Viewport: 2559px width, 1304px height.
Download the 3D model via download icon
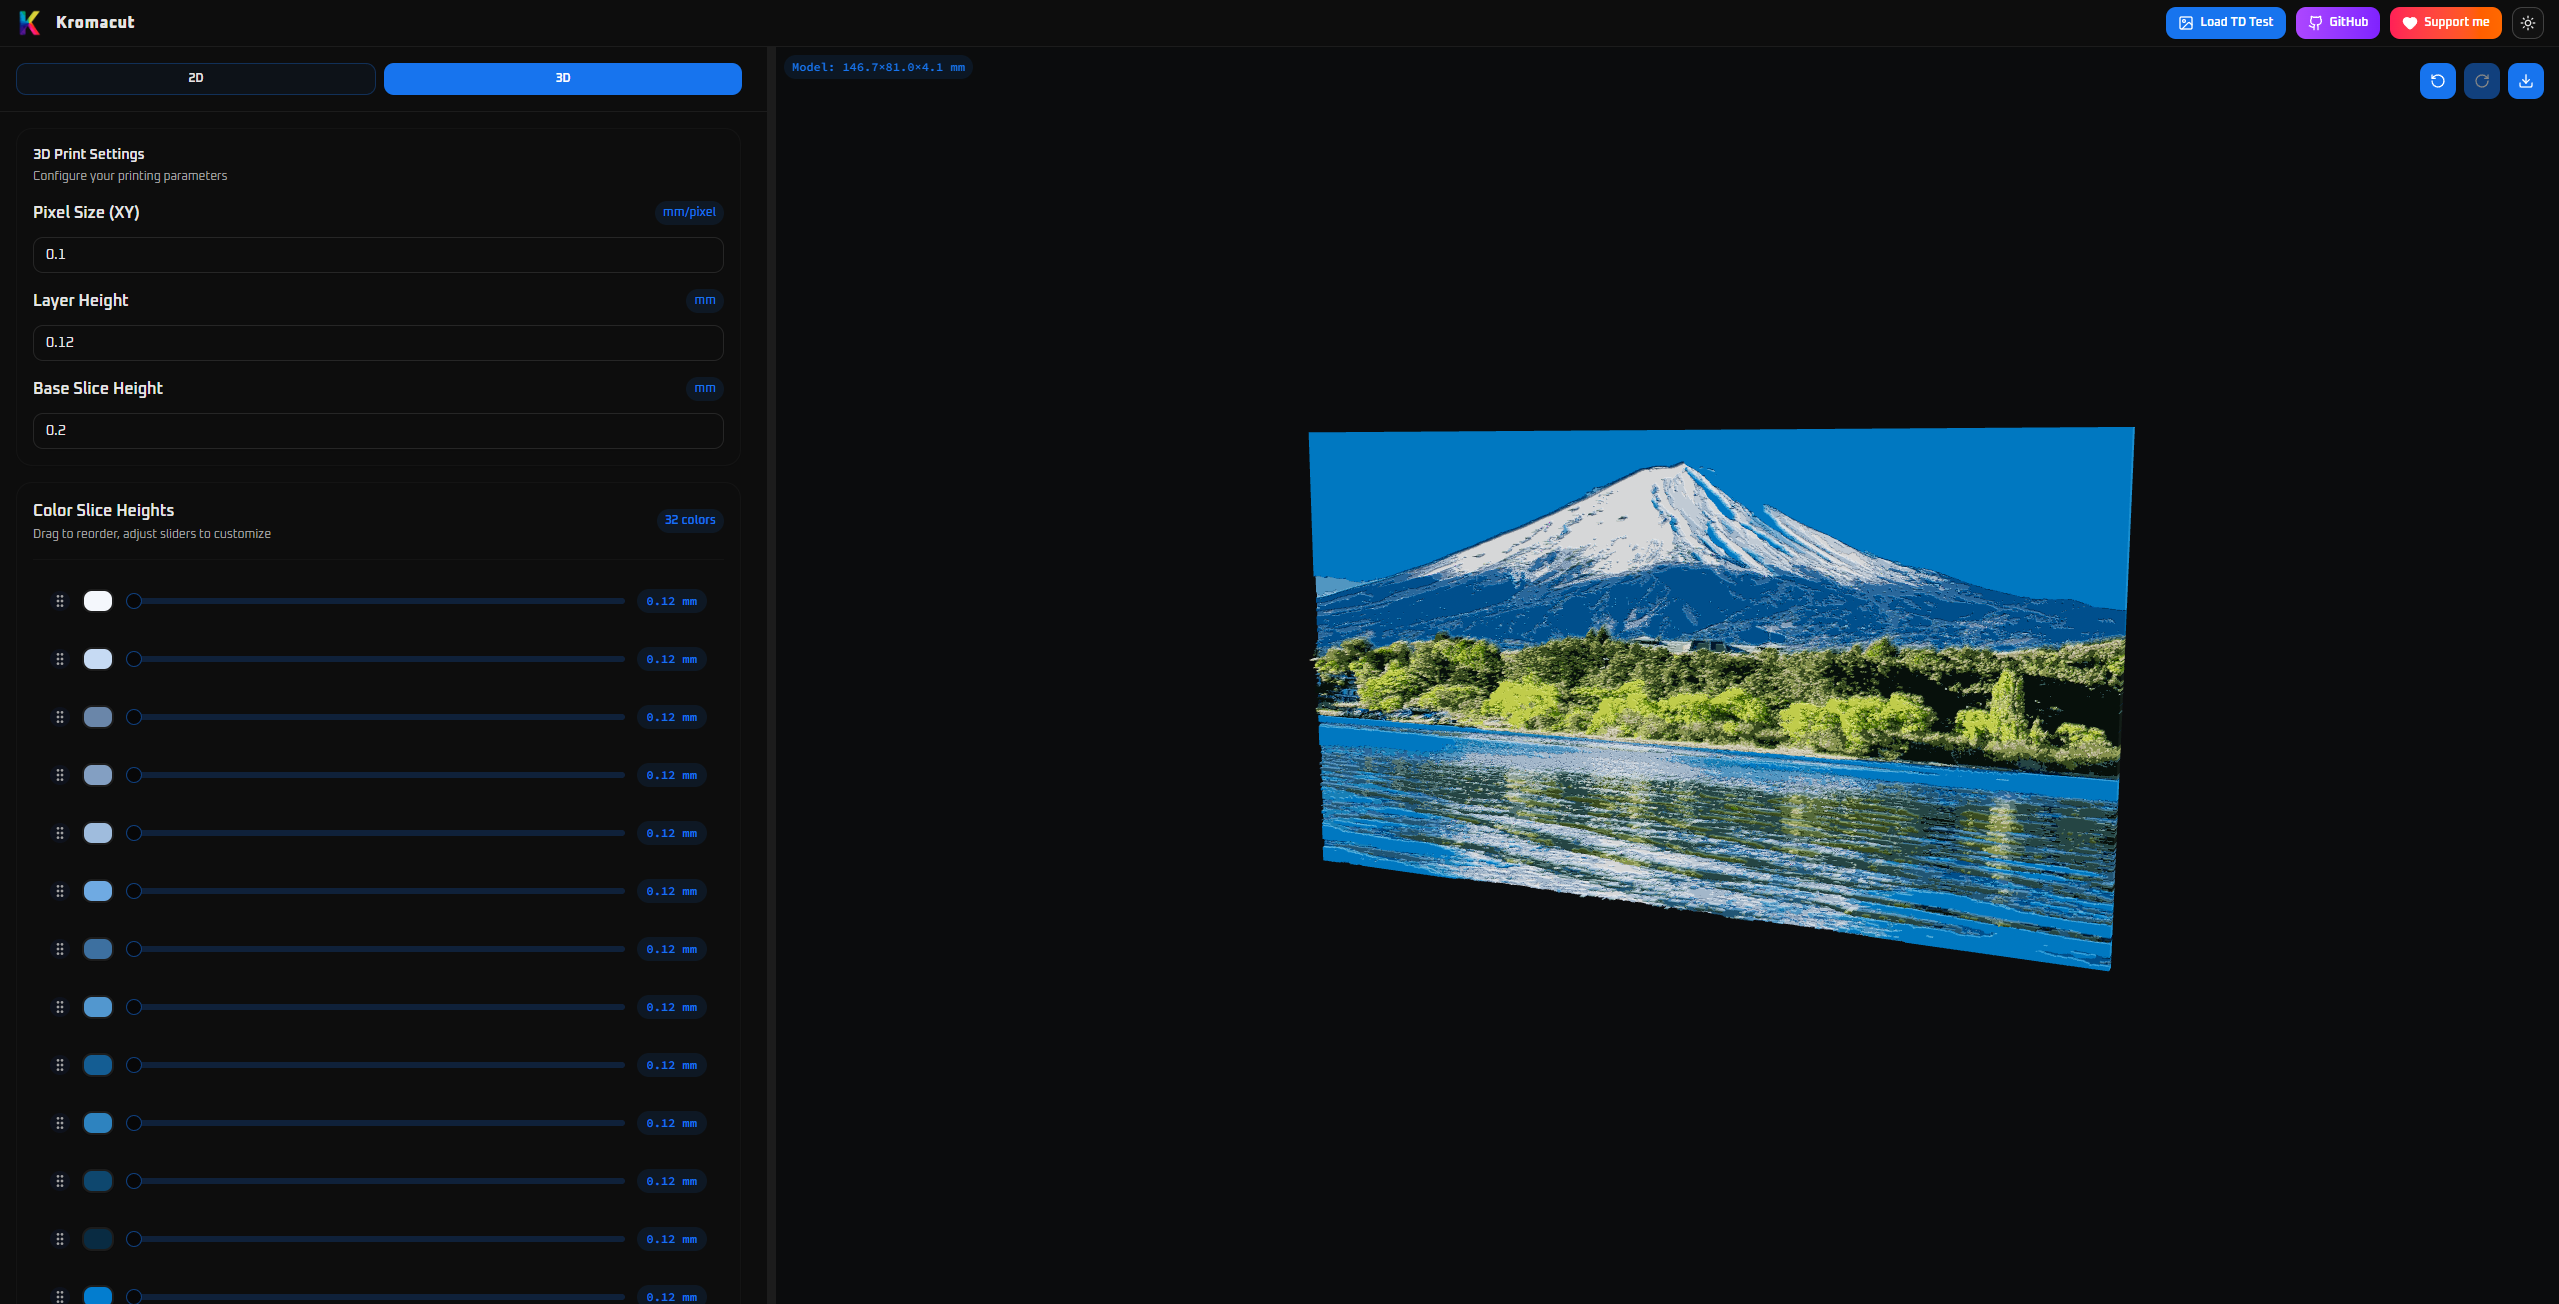pyautogui.click(x=2525, y=81)
